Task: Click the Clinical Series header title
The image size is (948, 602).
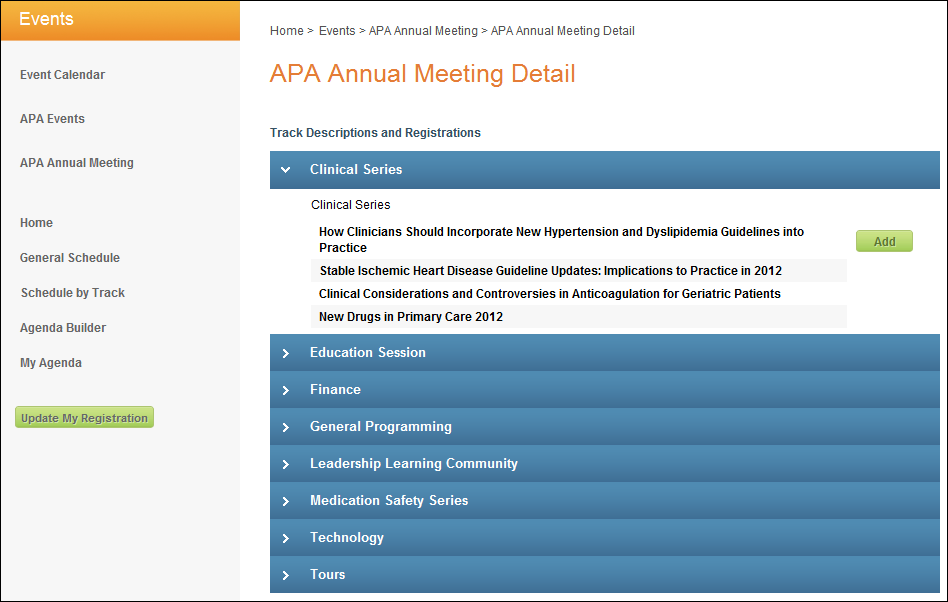Action: [x=356, y=170]
